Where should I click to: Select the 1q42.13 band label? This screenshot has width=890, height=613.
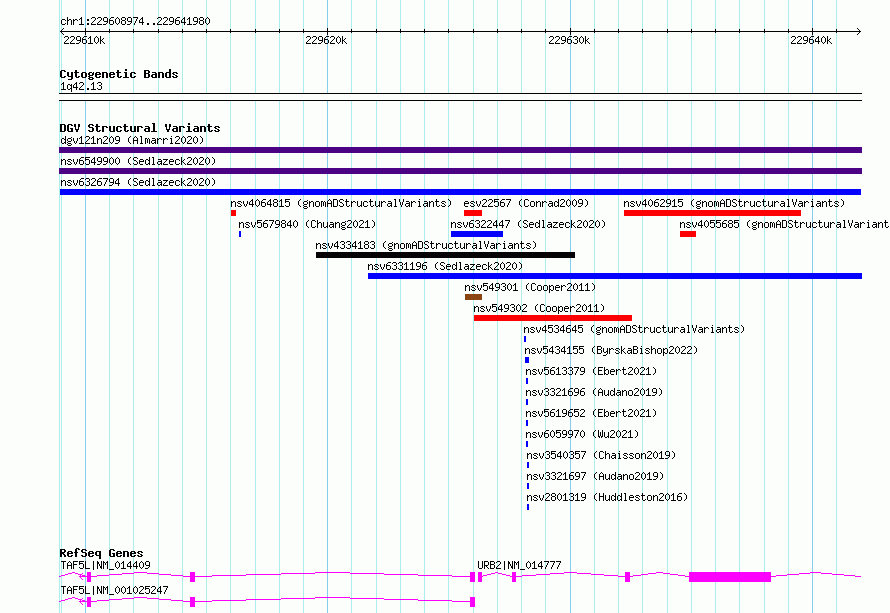81,86
